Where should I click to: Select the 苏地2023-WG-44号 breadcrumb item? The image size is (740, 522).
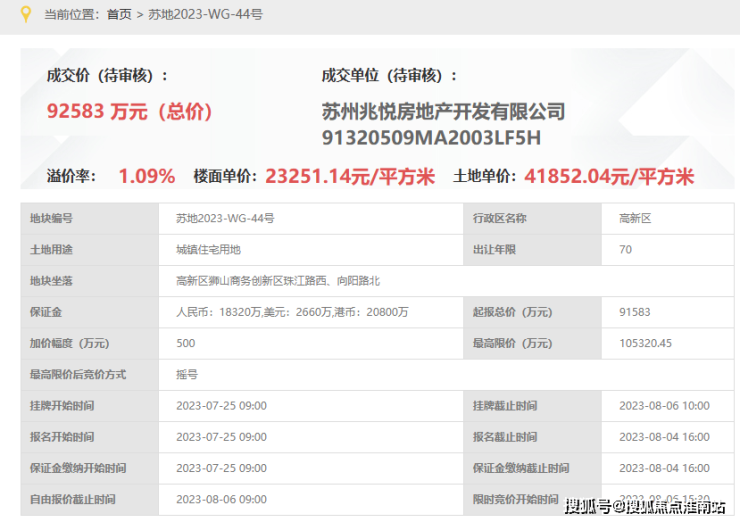click(205, 15)
